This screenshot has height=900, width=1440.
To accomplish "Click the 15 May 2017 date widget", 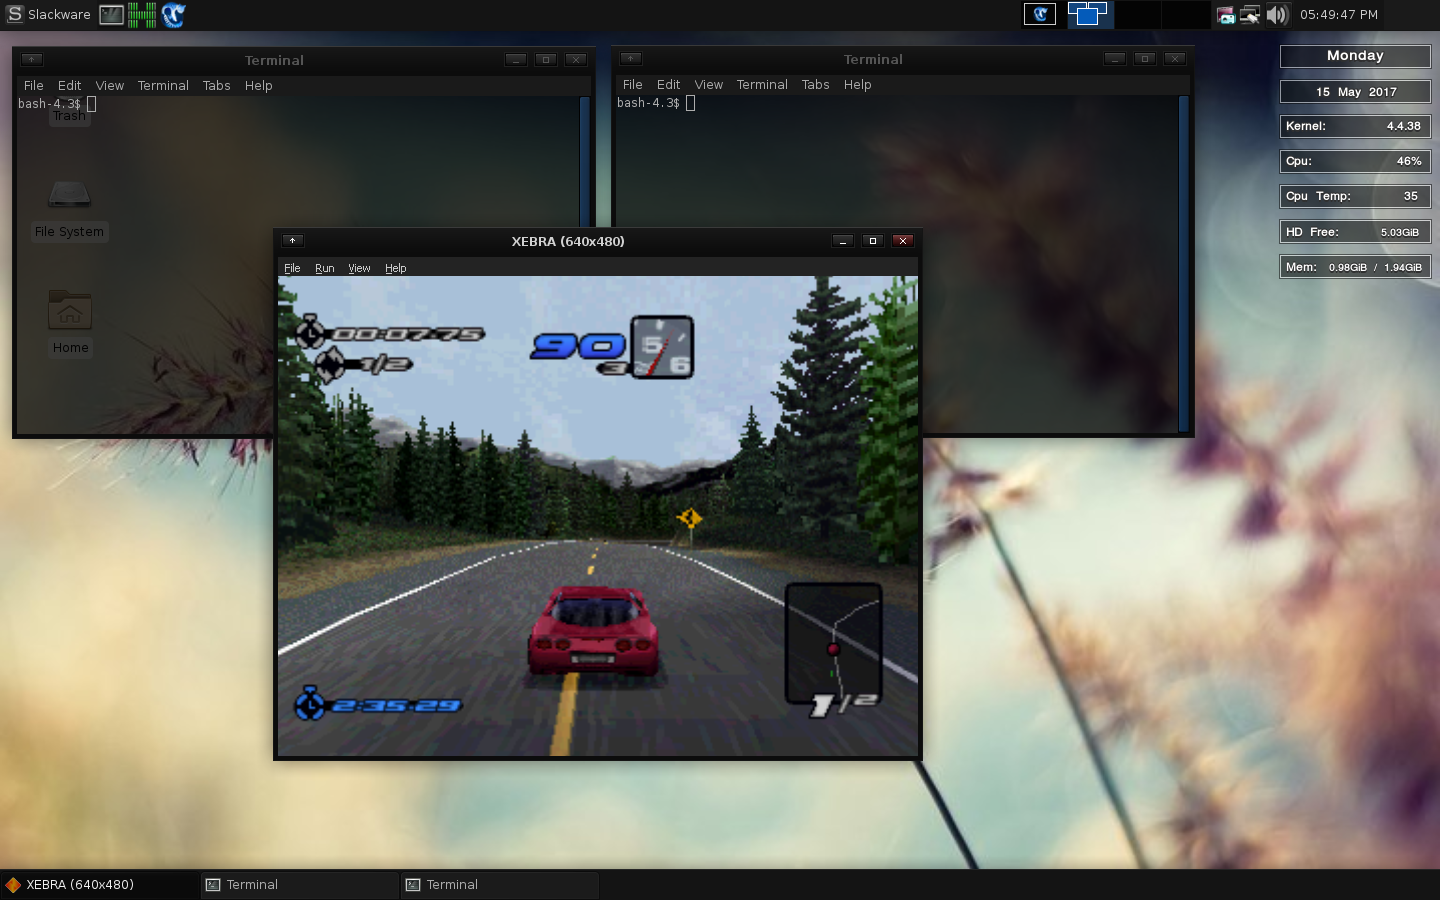I will pyautogui.click(x=1355, y=92).
